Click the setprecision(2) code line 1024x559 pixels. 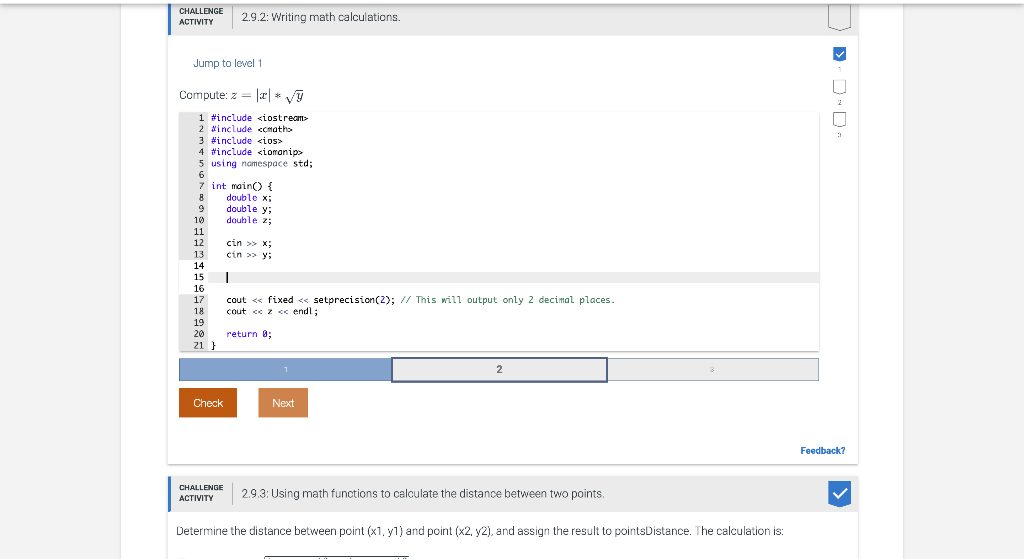tap(421, 300)
